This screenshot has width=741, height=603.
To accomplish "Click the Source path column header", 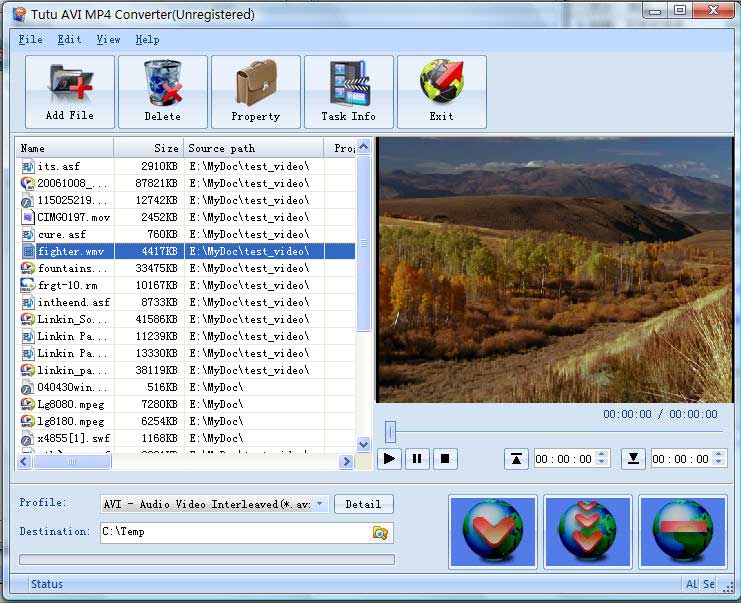I will (254, 148).
